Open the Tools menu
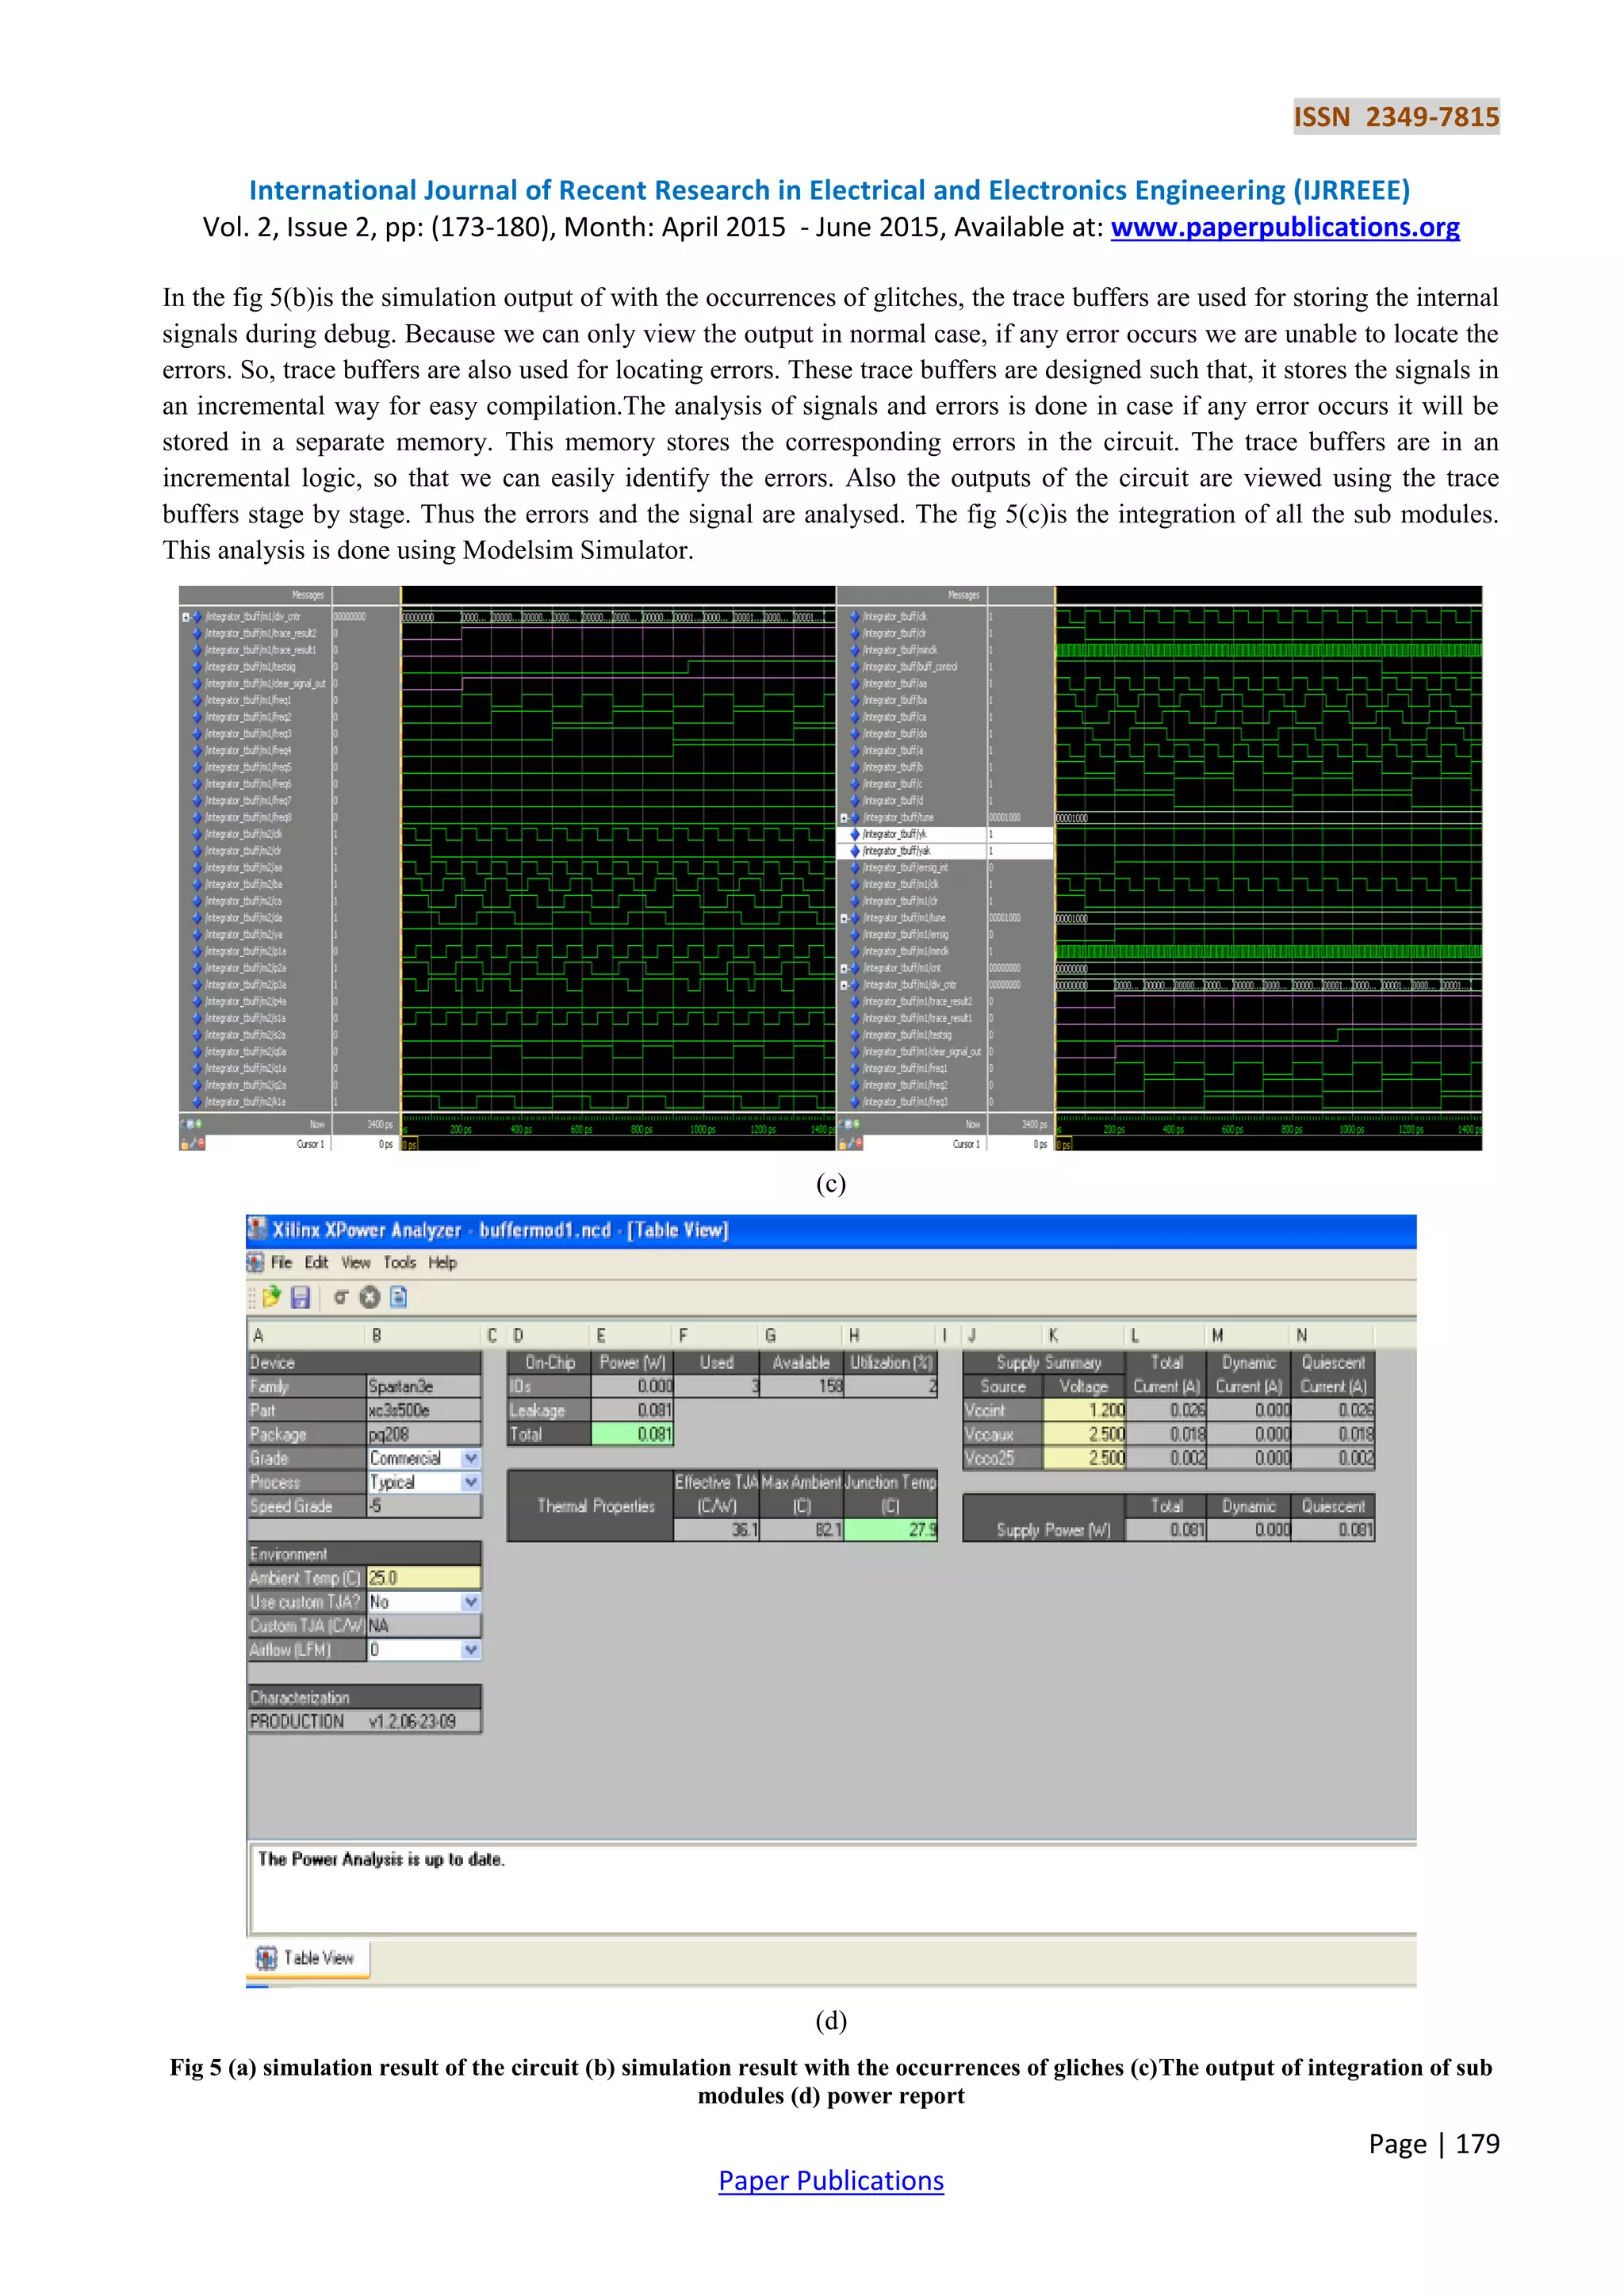1624x2296 pixels. point(400,1263)
